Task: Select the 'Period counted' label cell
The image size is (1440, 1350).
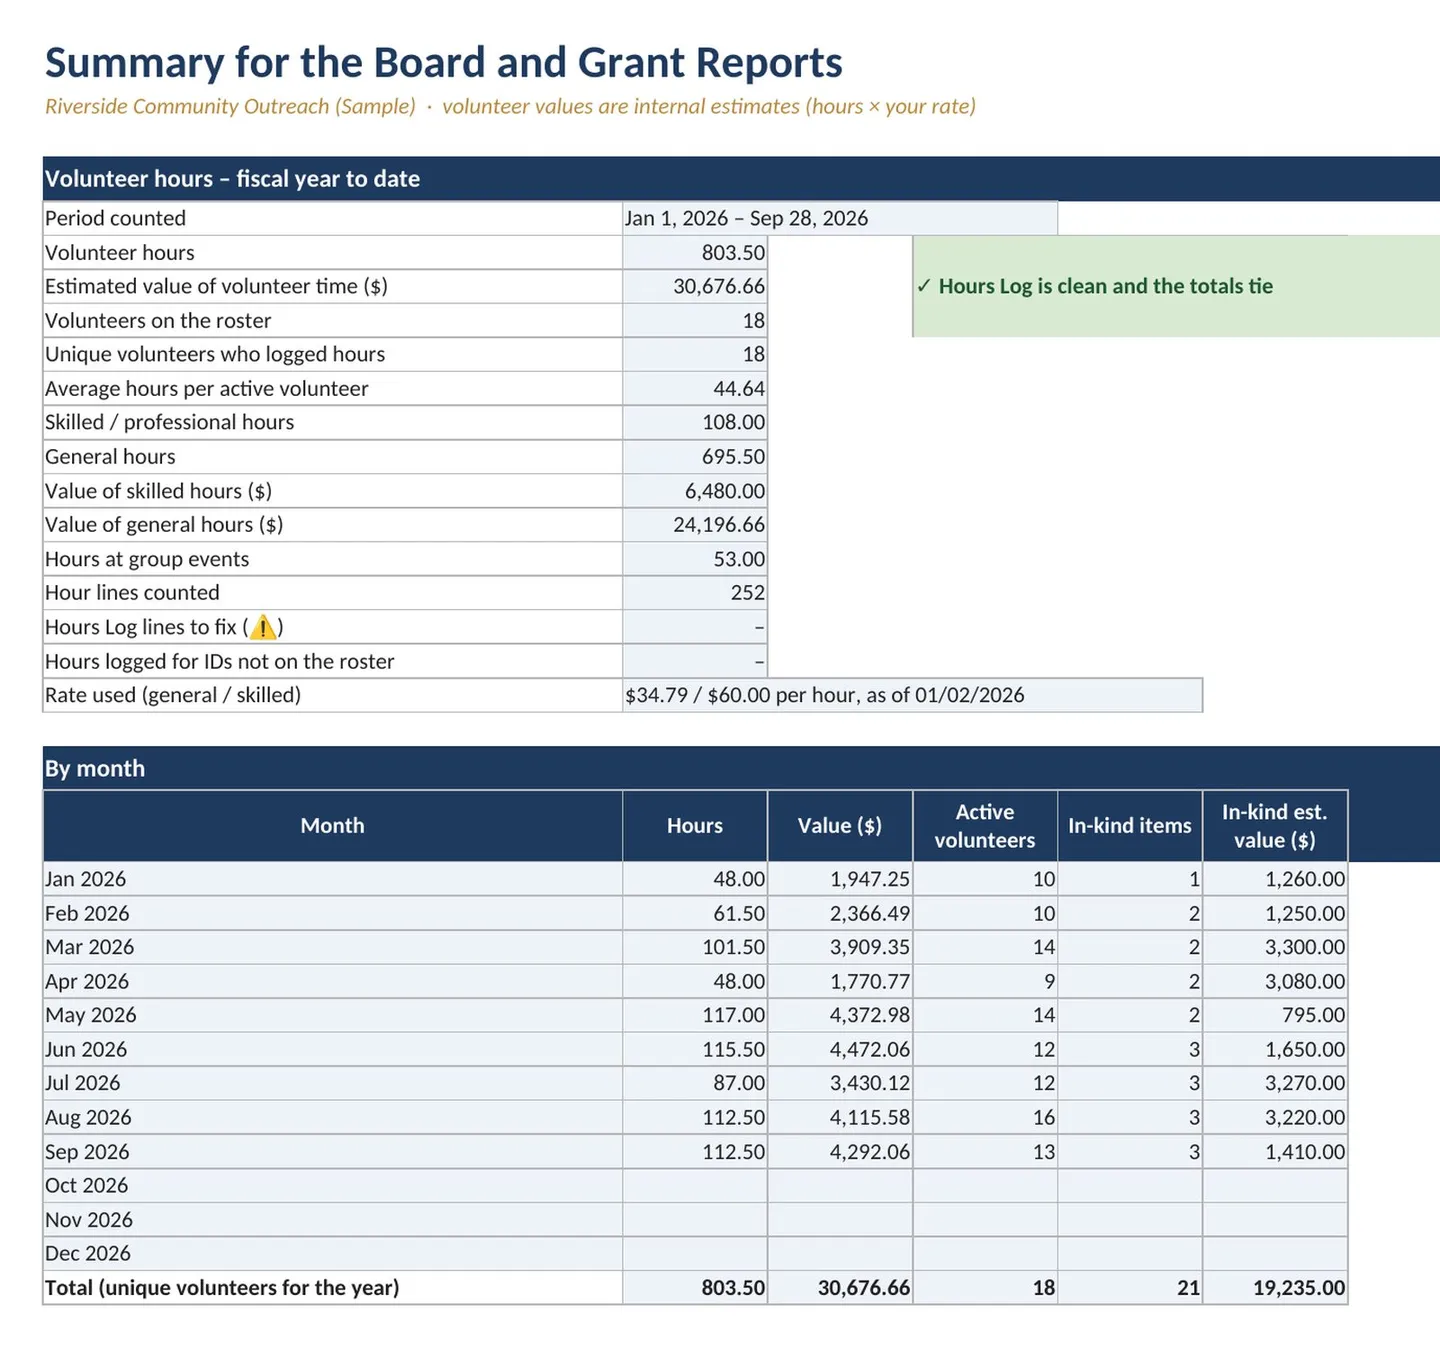Action: (x=333, y=218)
